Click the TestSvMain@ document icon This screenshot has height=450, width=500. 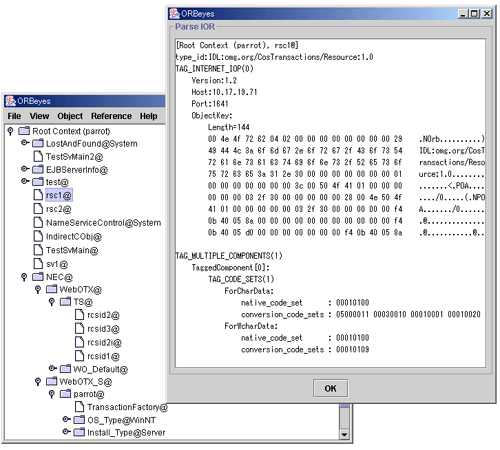pyautogui.click(x=38, y=250)
